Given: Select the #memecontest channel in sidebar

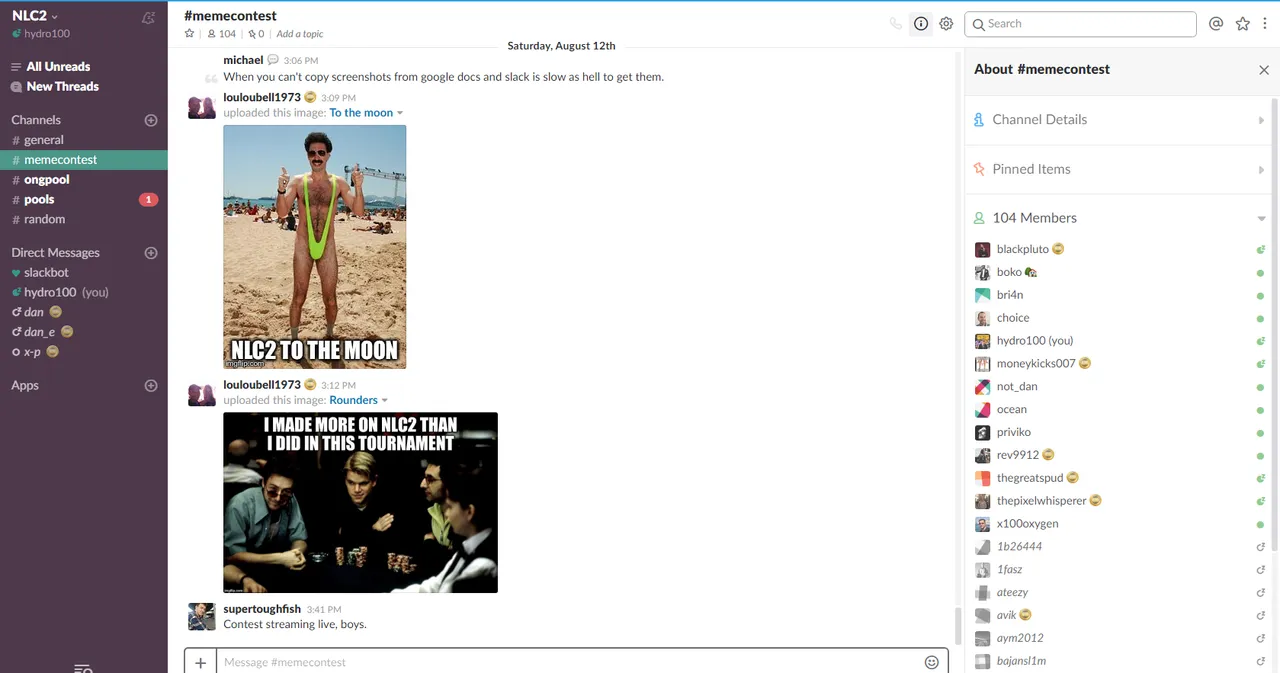Looking at the screenshot, I should click(x=84, y=160).
